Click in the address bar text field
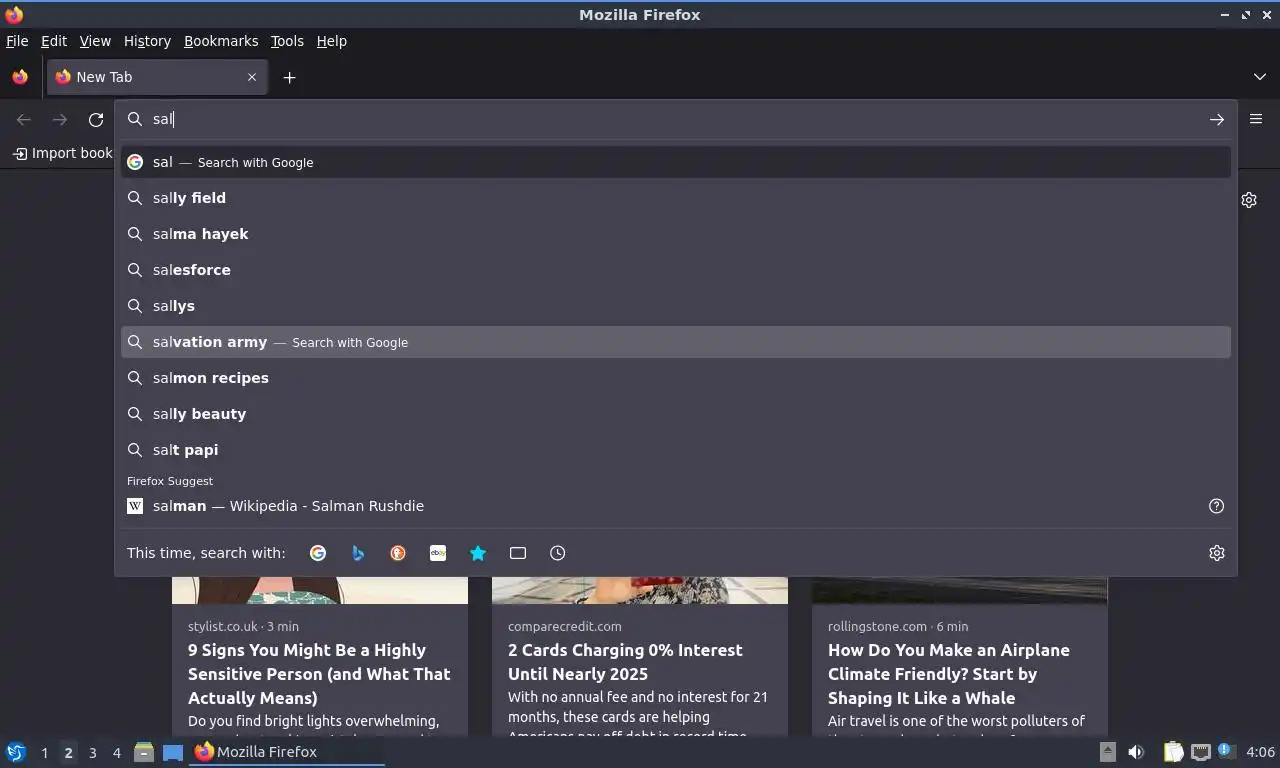Screen dimensions: 1280x768 pyautogui.click(x=675, y=119)
